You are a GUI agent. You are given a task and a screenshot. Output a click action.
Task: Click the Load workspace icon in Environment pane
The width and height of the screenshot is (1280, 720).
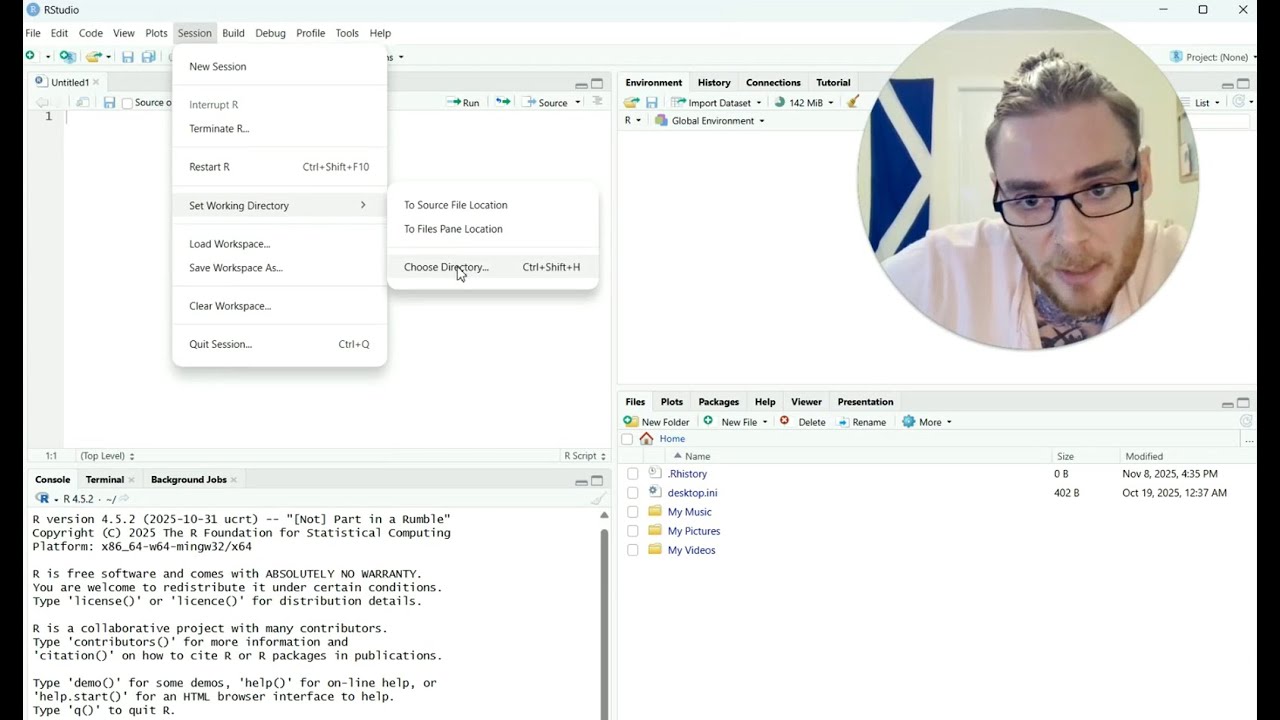click(631, 102)
